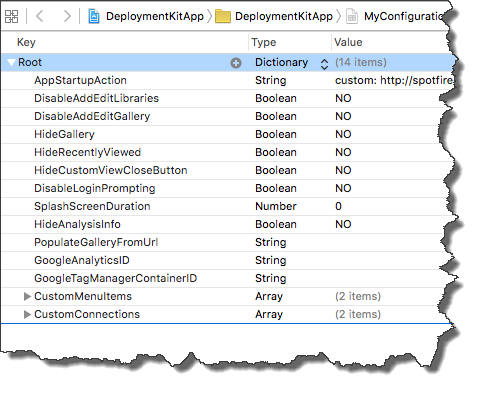Collapse the Root disclosure triangle

click(x=12, y=62)
